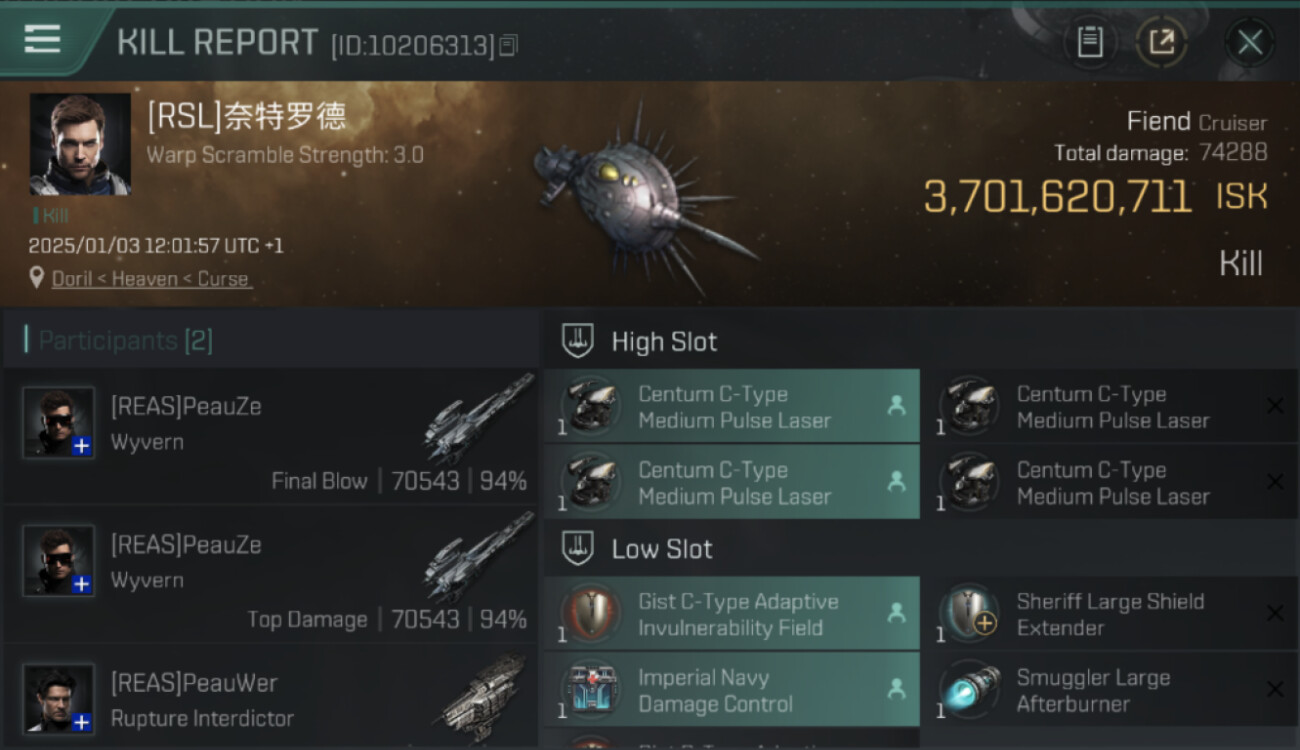
Task: Open the hamburger menu
Action: tap(42, 39)
